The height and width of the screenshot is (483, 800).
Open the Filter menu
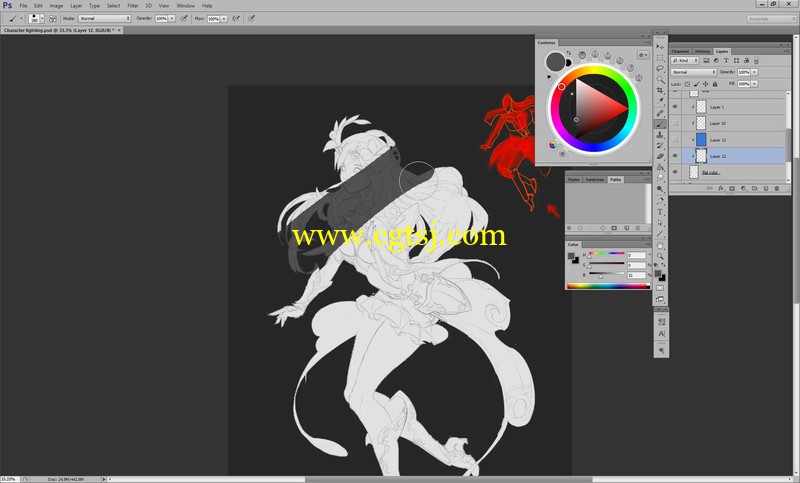[x=133, y=6]
